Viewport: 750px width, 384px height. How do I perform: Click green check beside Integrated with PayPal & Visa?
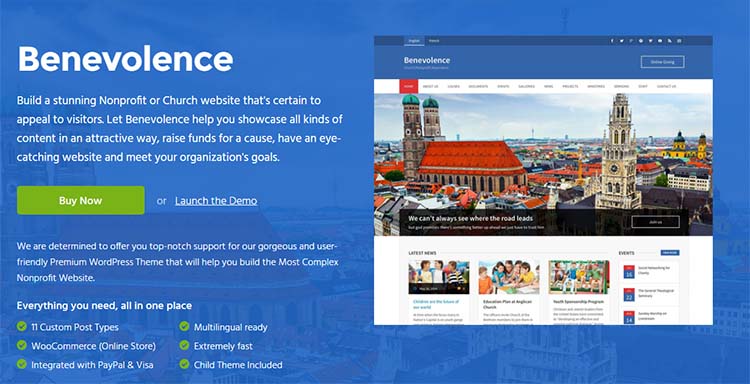pos(22,364)
